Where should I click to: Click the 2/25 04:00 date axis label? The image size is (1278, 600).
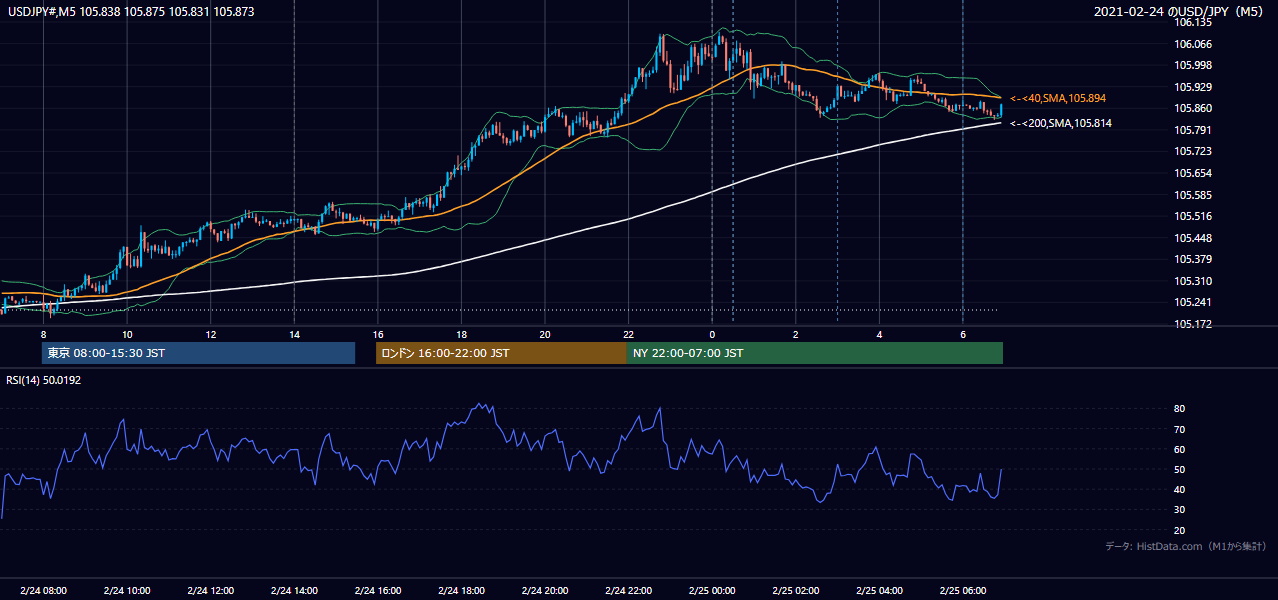[879, 590]
